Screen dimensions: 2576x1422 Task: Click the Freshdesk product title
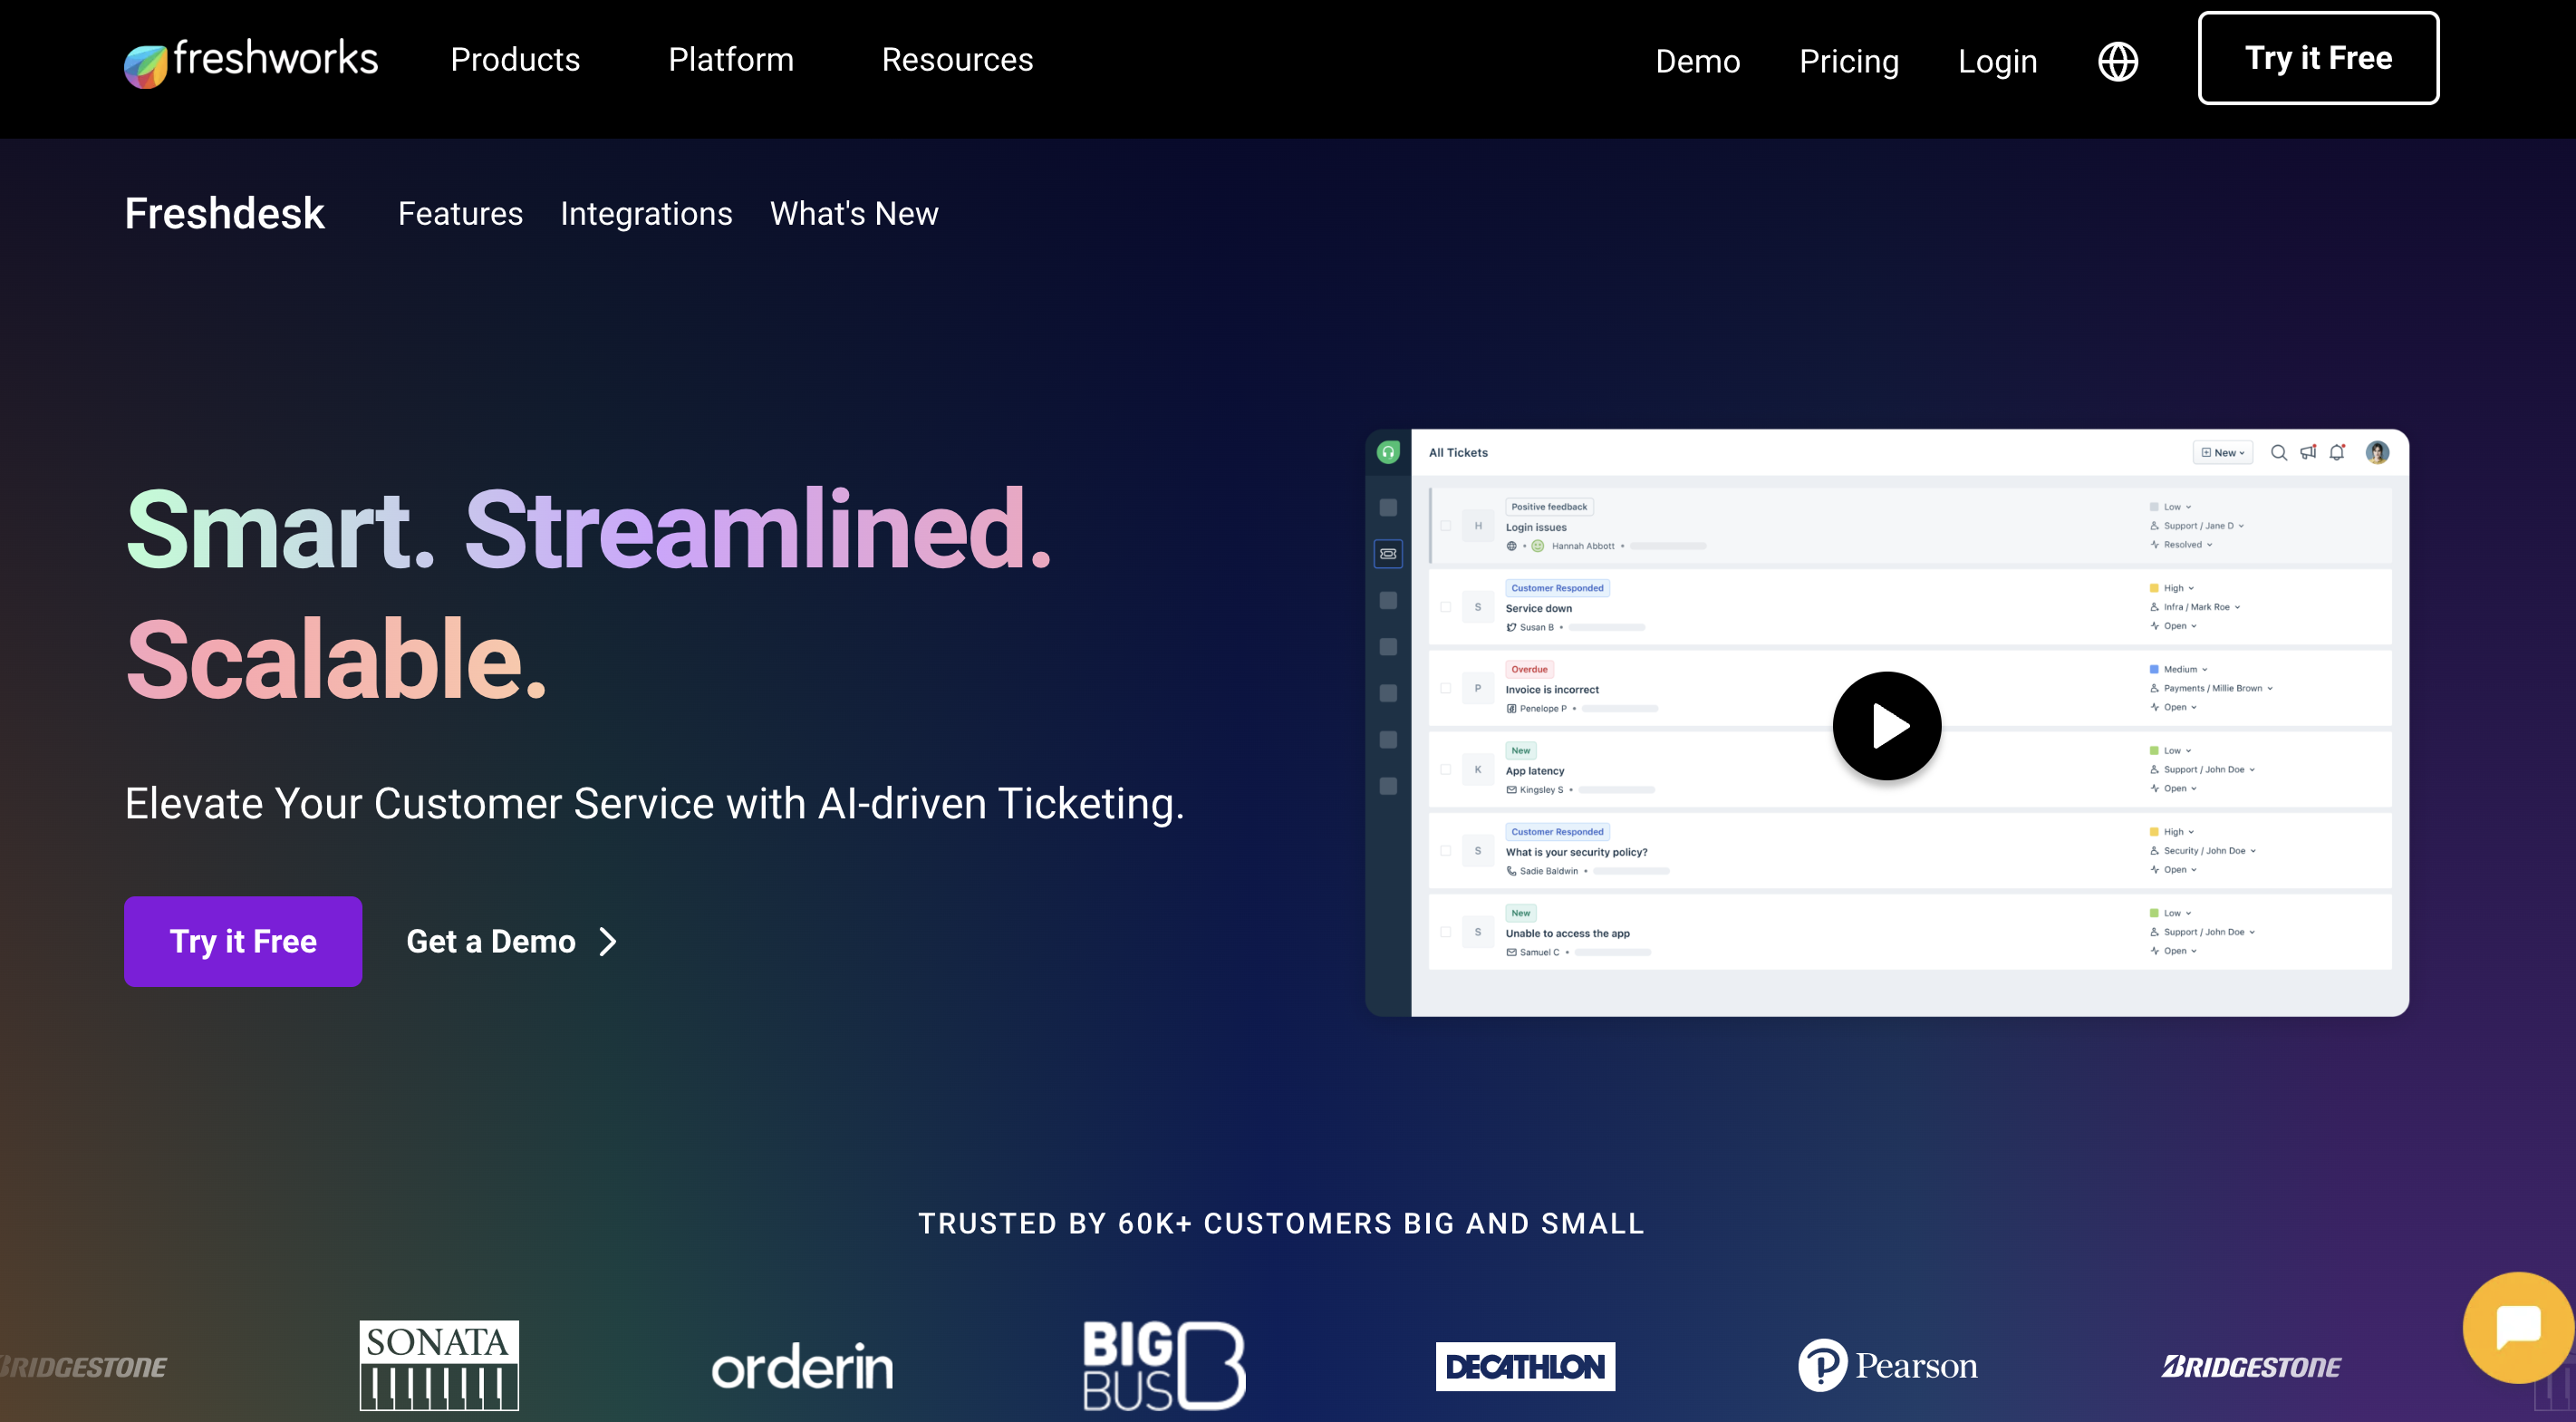(x=224, y=213)
